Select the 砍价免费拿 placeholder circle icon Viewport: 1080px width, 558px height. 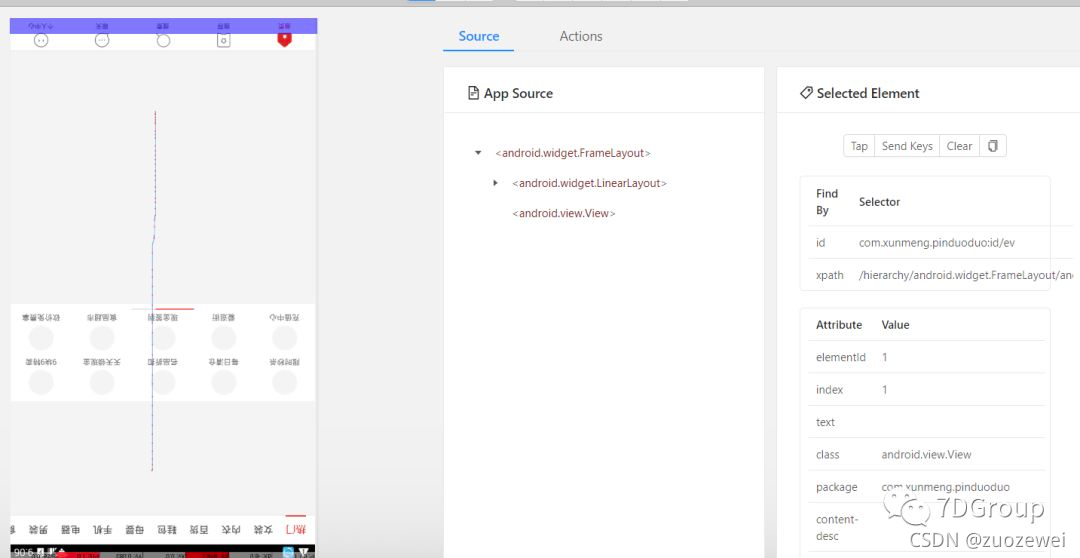point(41,338)
